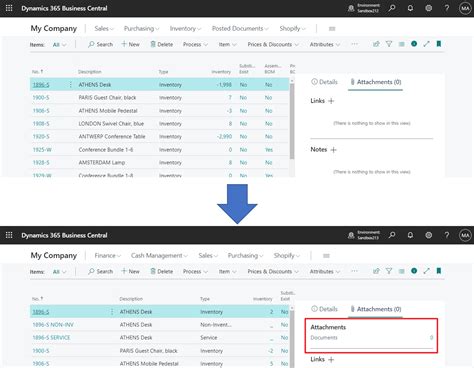Click expand page arrows in upper screenshot
The width and height of the screenshot is (474, 368).
tap(426, 44)
